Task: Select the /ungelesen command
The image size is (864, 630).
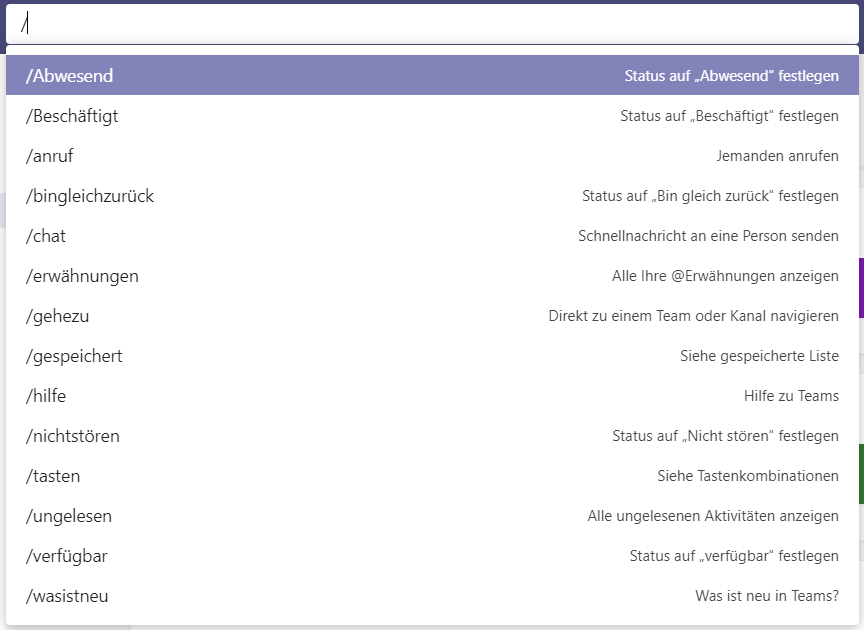Action: (x=432, y=516)
